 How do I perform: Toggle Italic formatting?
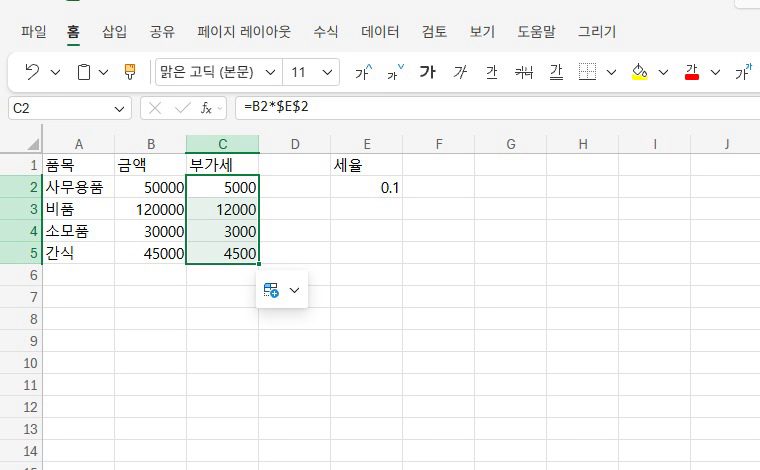[x=459, y=72]
